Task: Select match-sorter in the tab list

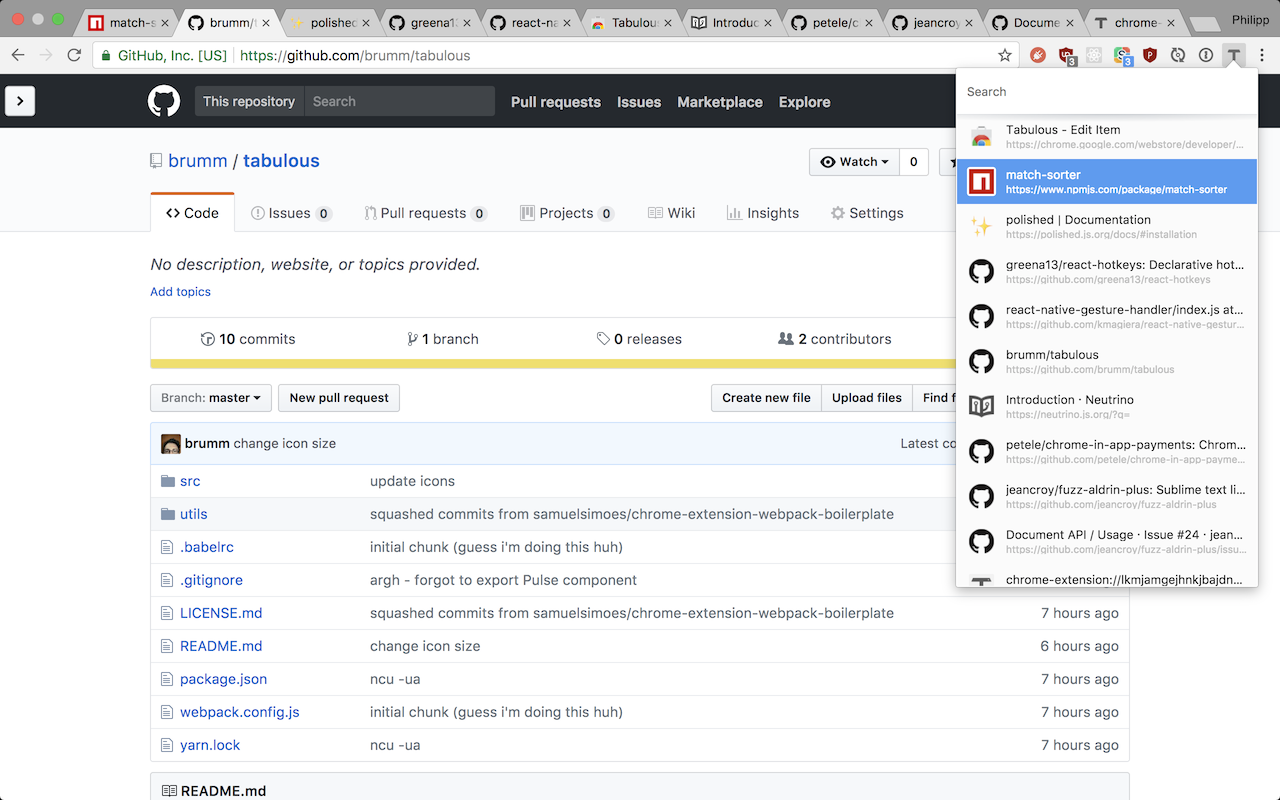Action: pyautogui.click(x=1107, y=182)
